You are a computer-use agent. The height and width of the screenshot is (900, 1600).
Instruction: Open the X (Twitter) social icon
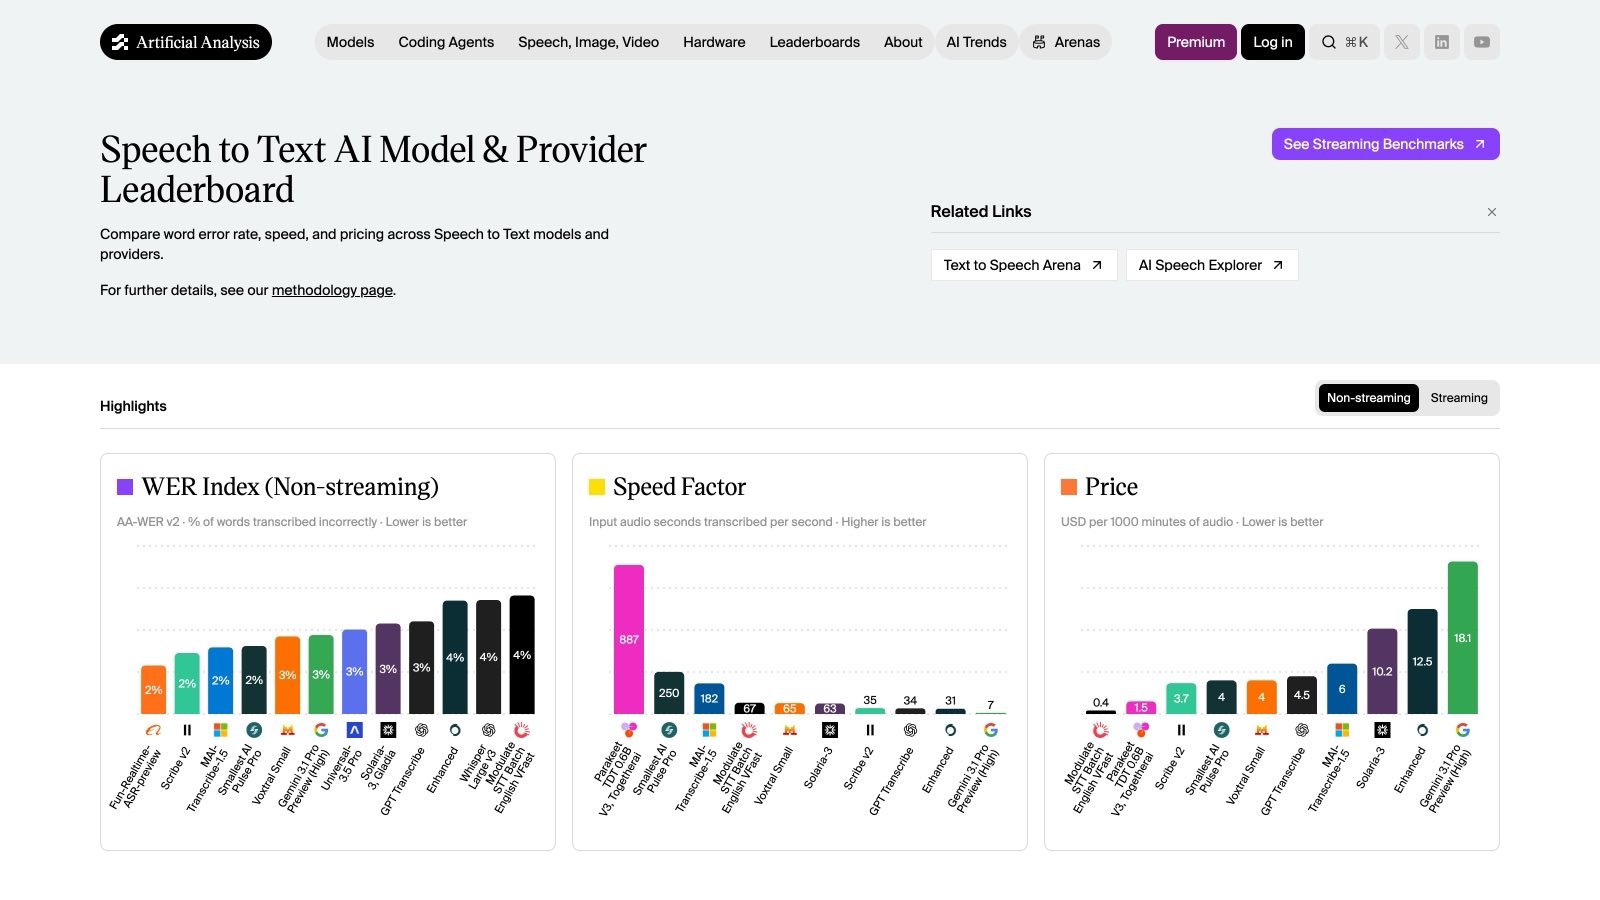tap(1402, 42)
